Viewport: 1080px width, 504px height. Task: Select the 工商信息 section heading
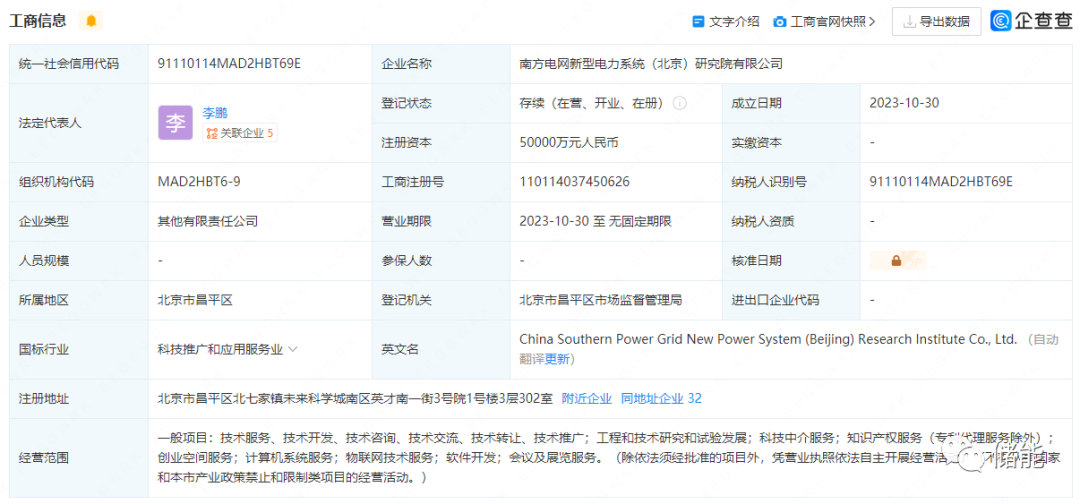point(38,21)
